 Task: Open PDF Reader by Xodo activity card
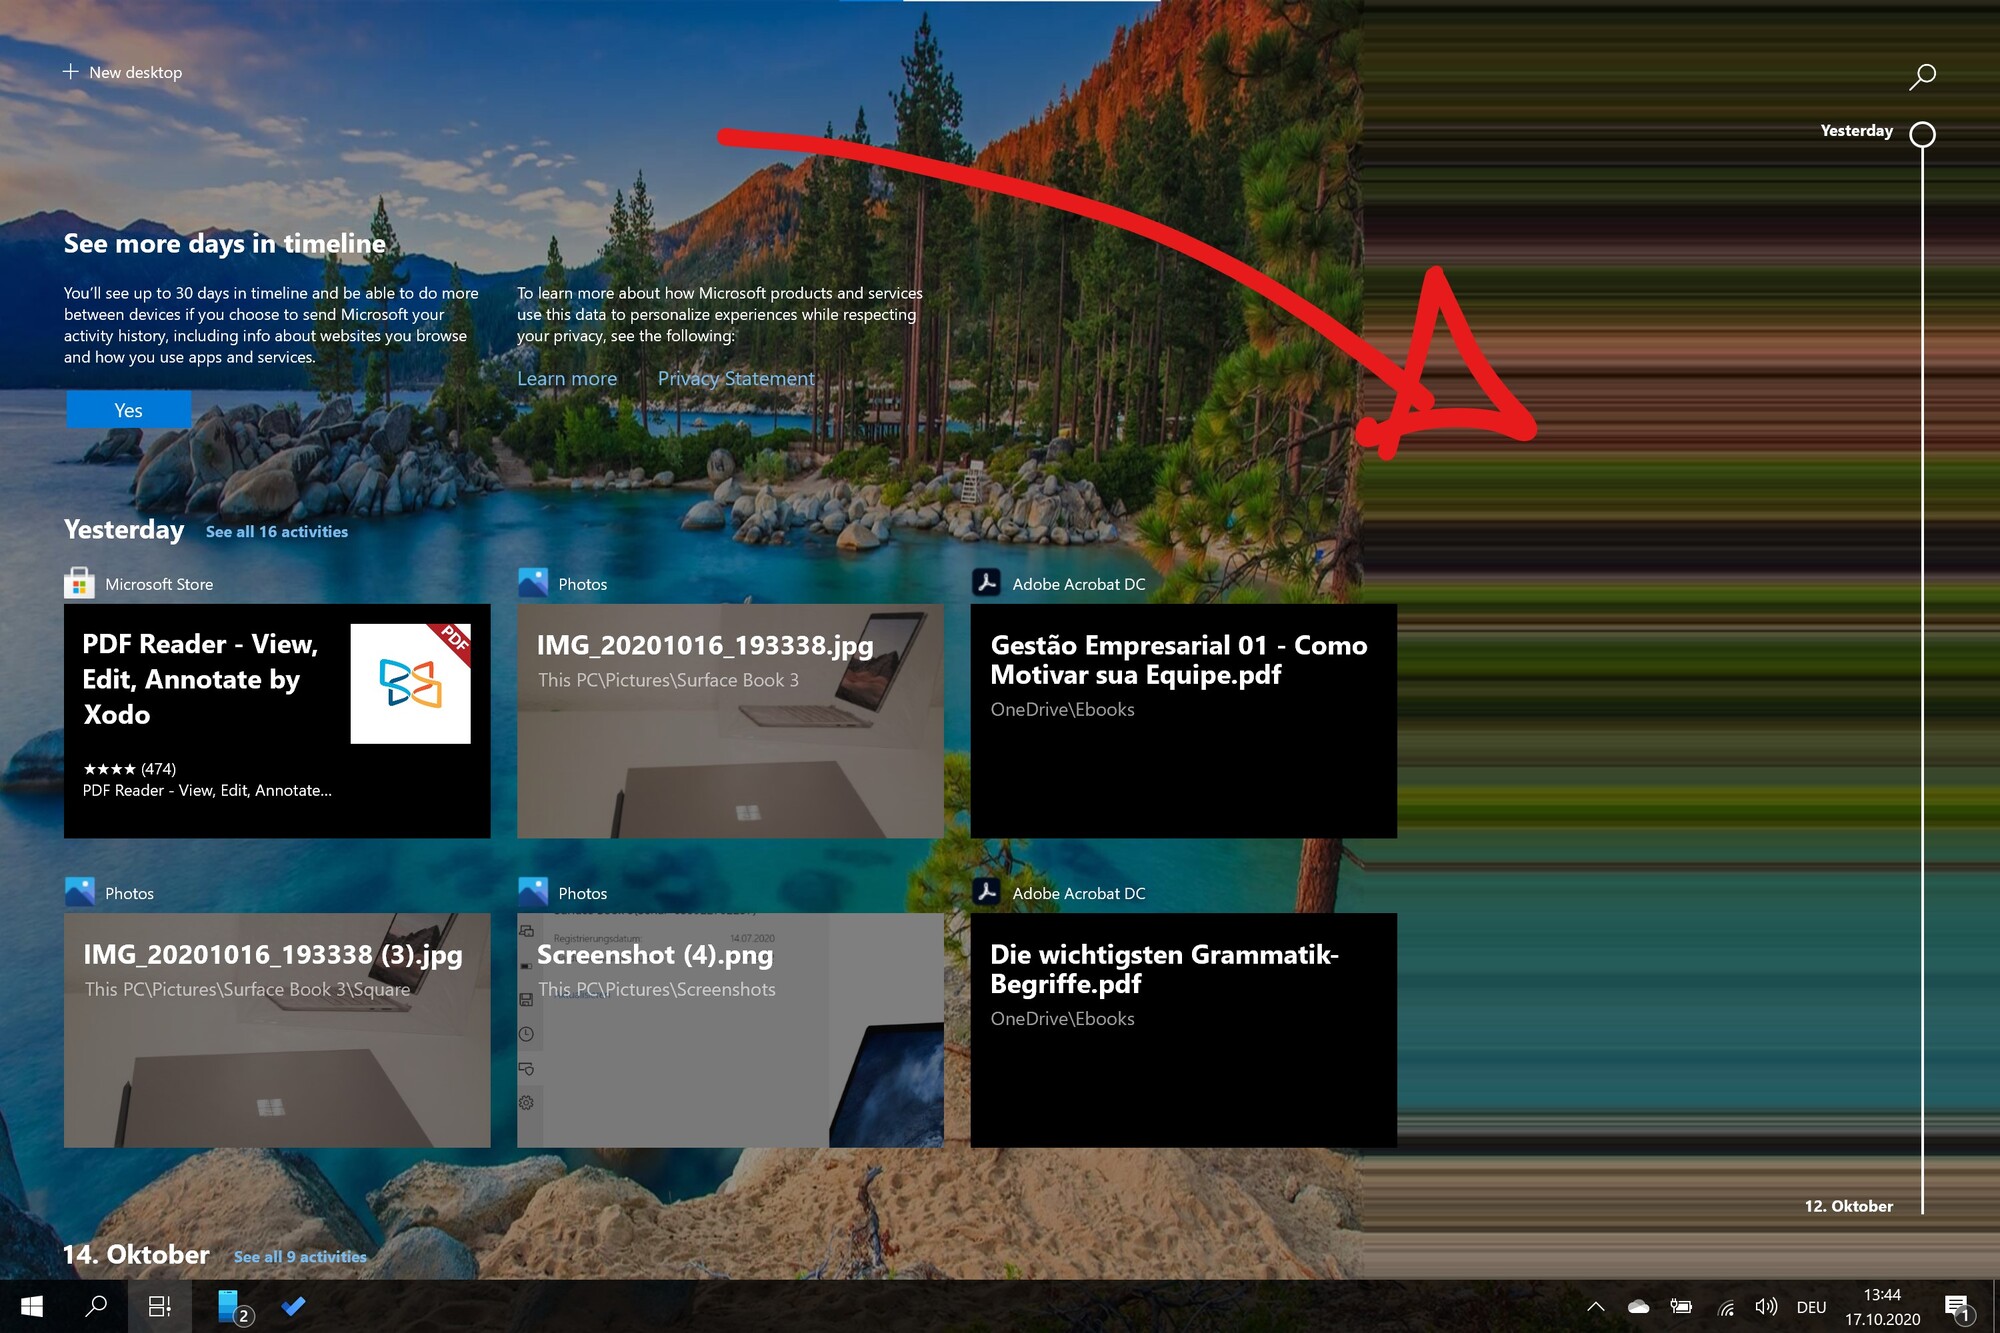point(277,721)
